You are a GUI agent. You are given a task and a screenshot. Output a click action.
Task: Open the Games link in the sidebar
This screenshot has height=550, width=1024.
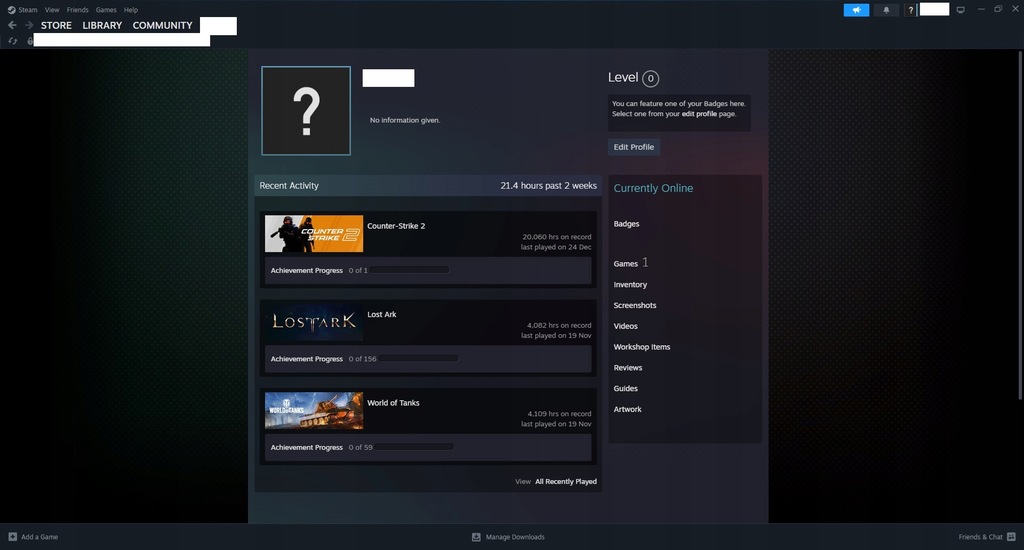(x=626, y=264)
